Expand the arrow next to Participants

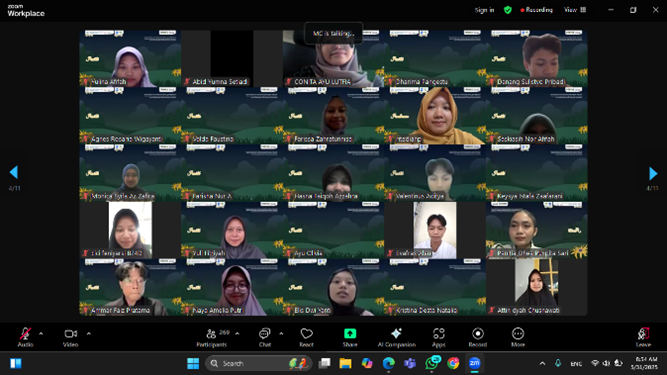[x=237, y=334]
